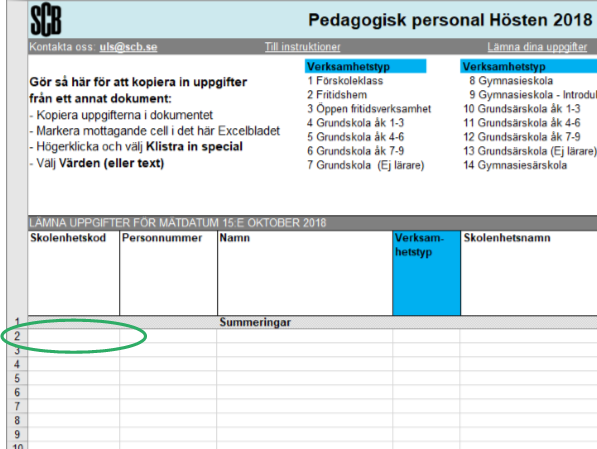The image size is (597, 449).
Task: Select the Namn column header
Action: 305,273
